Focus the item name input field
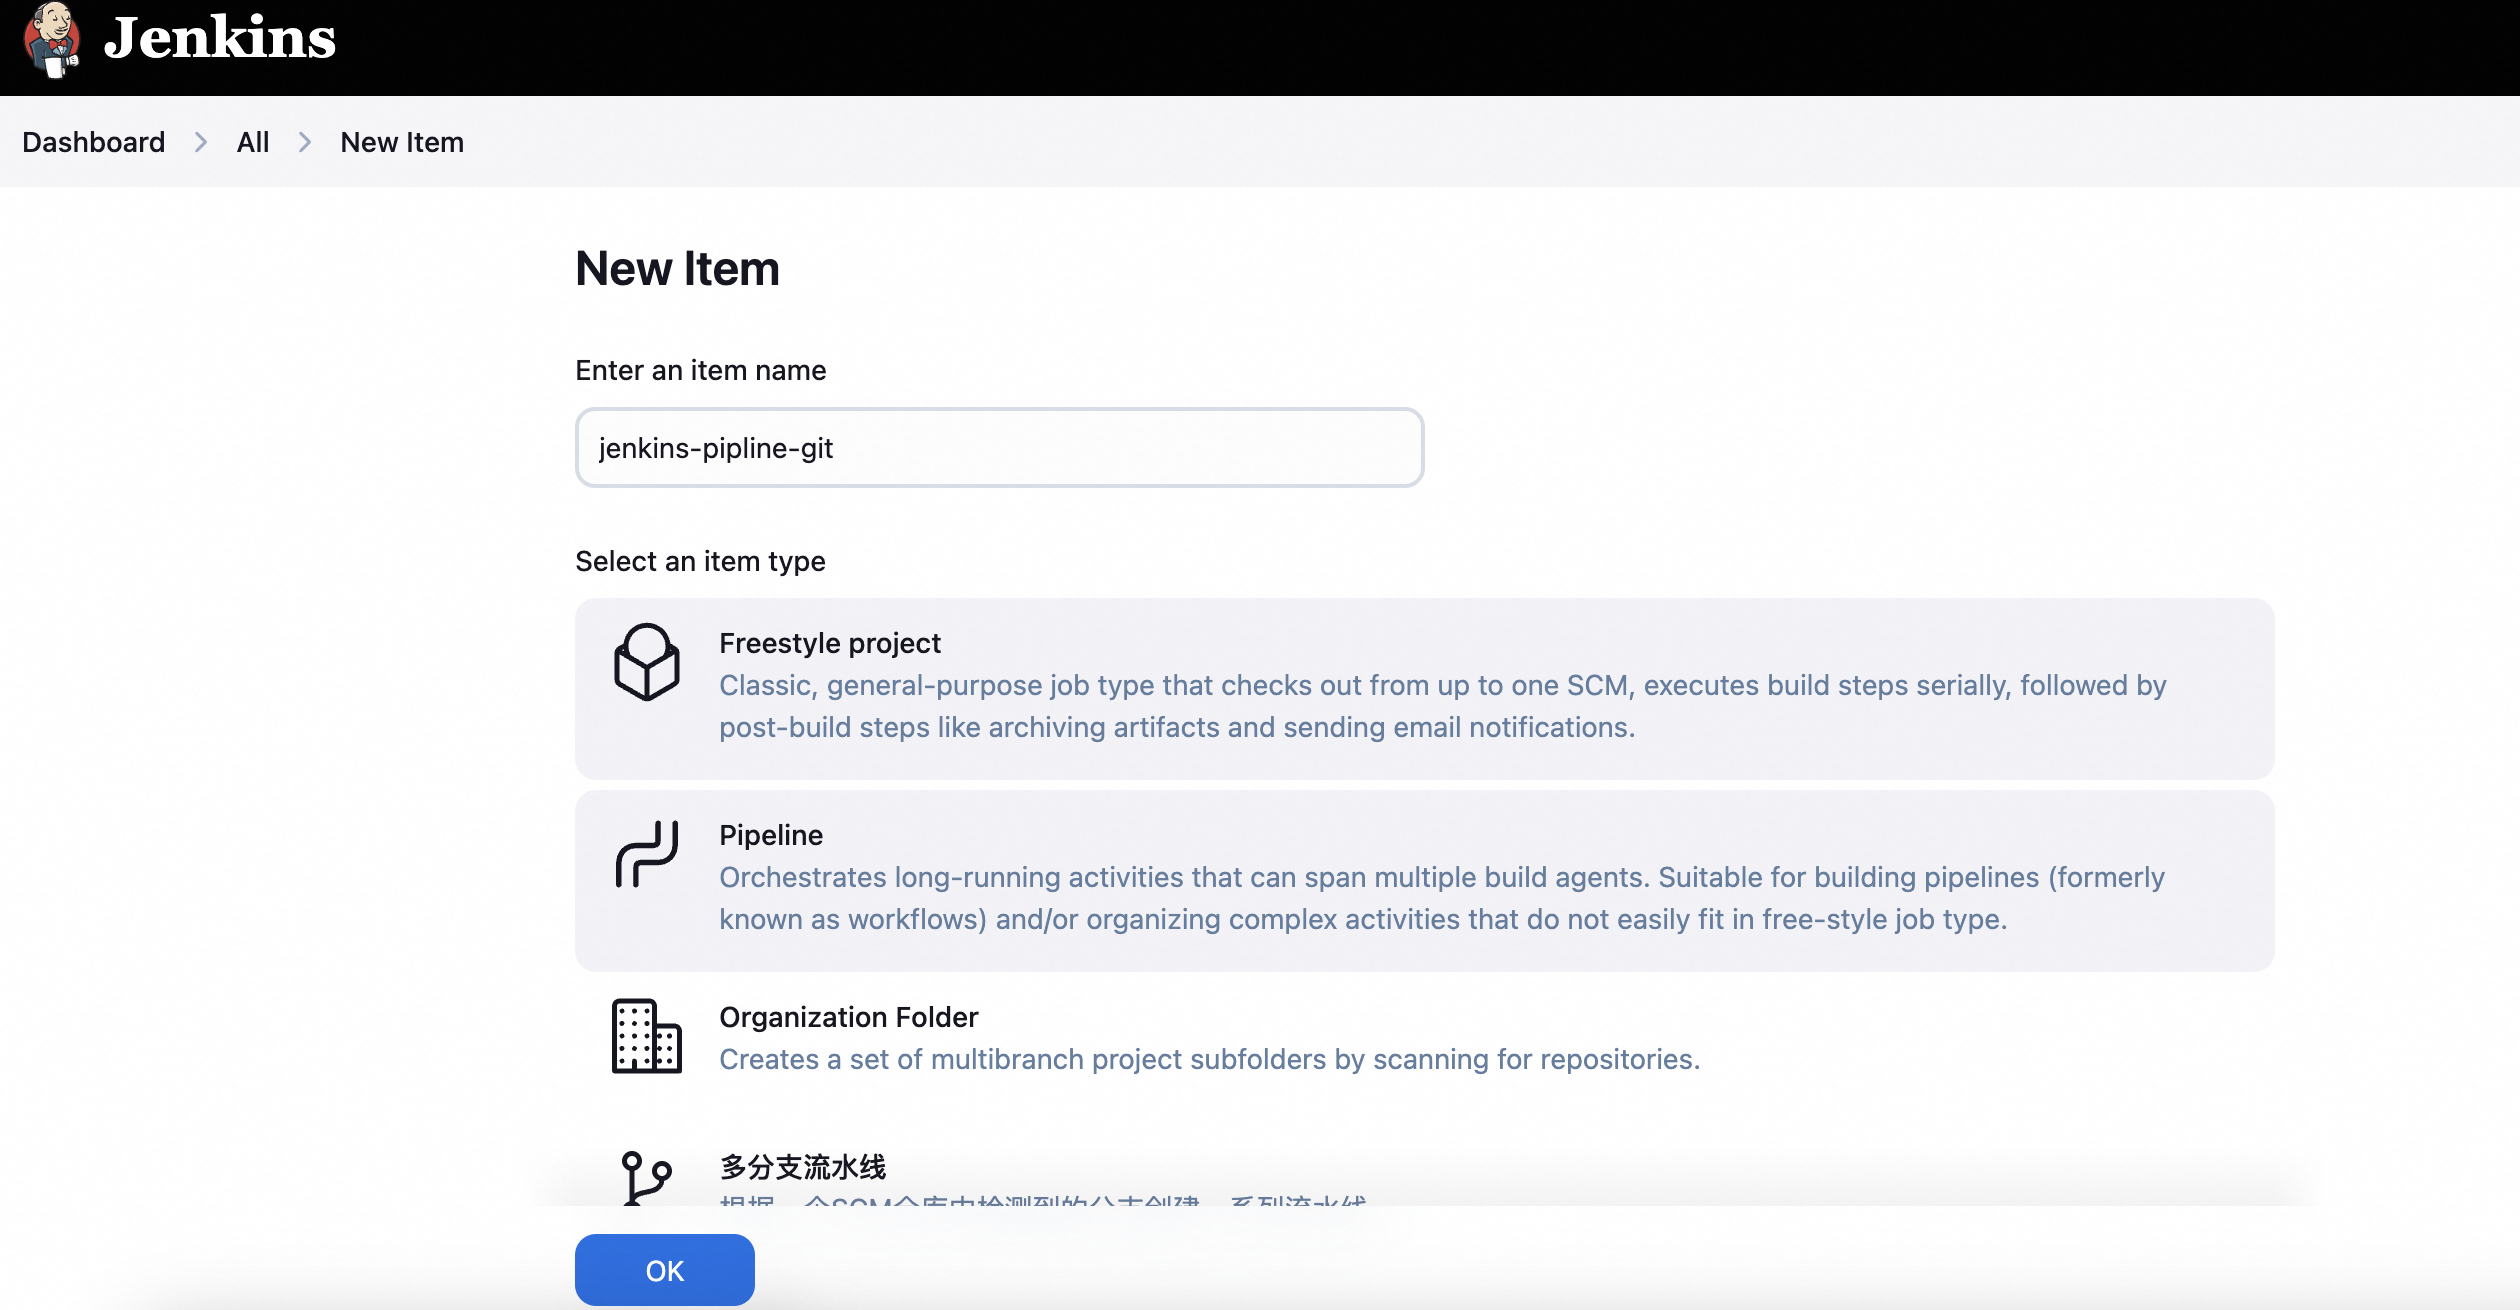Screen dimensions: 2520x1310 [x=998, y=448]
